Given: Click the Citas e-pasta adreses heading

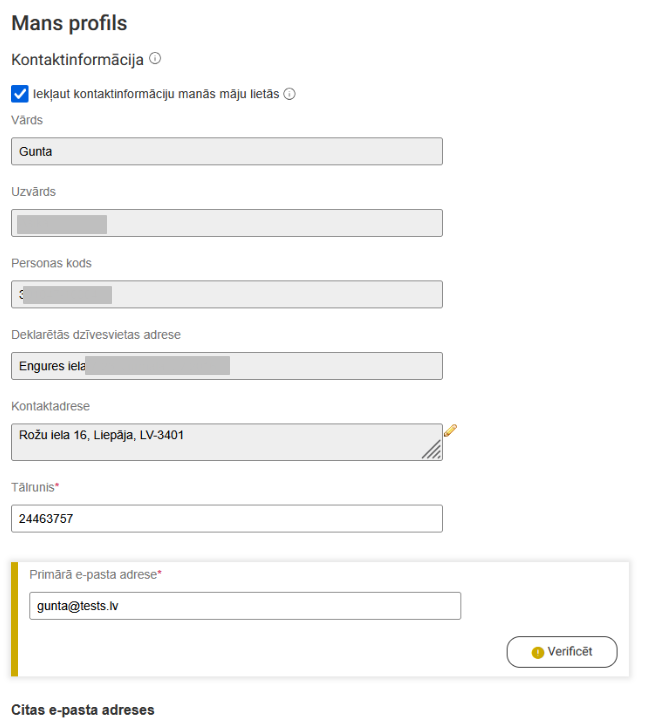Looking at the screenshot, I should coord(83,710).
